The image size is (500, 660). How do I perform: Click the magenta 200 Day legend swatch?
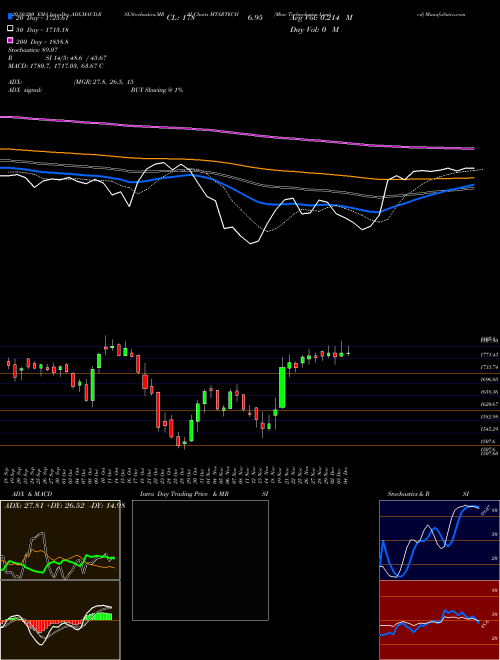point(10,41)
